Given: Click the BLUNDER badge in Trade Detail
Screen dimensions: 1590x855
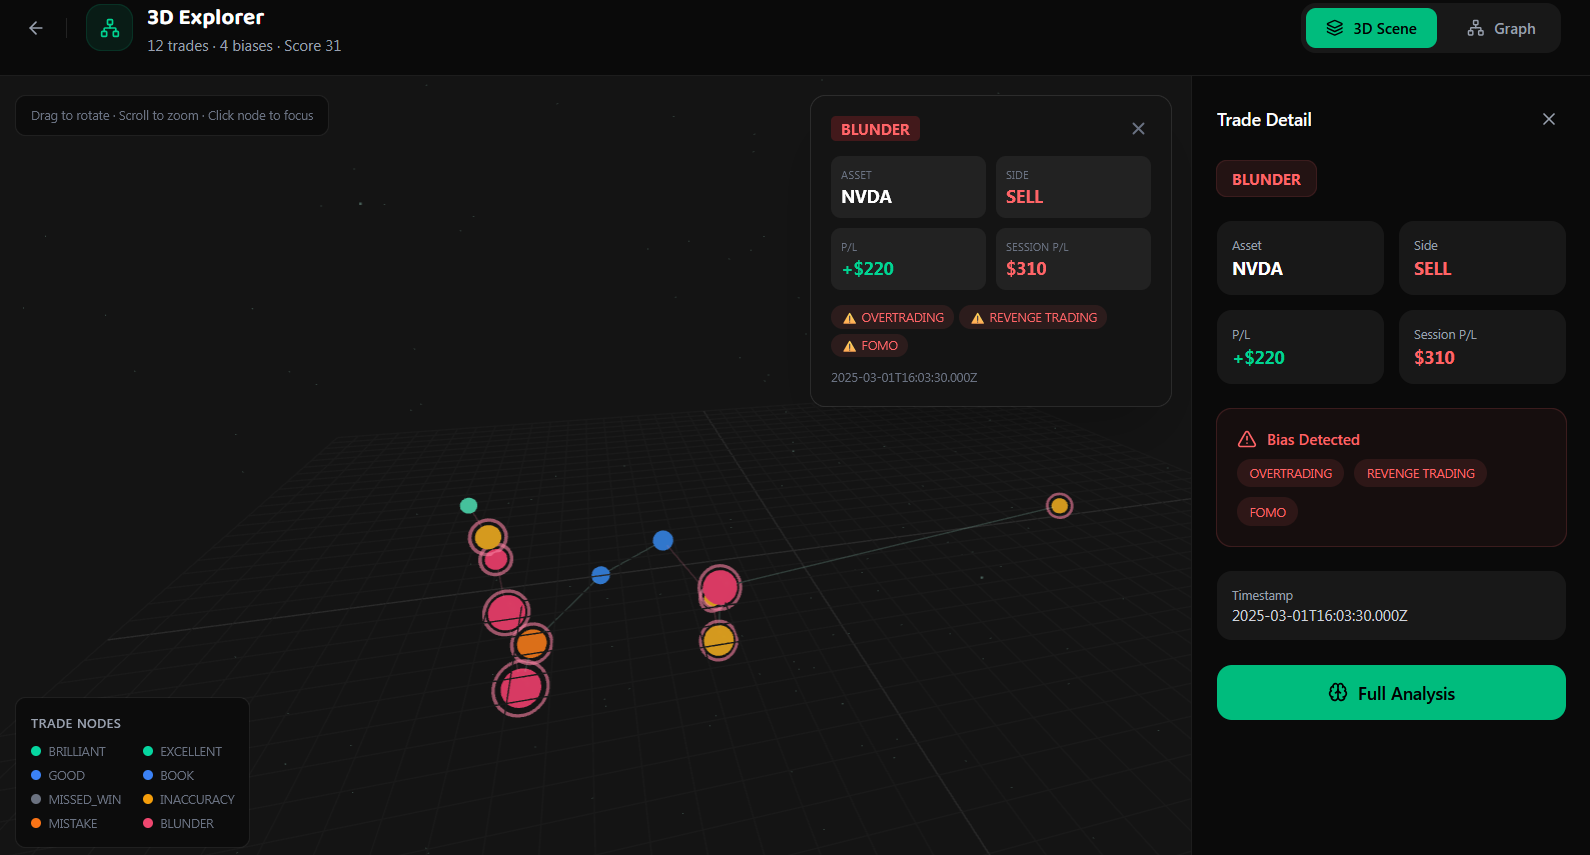Looking at the screenshot, I should click(x=1266, y=179).
